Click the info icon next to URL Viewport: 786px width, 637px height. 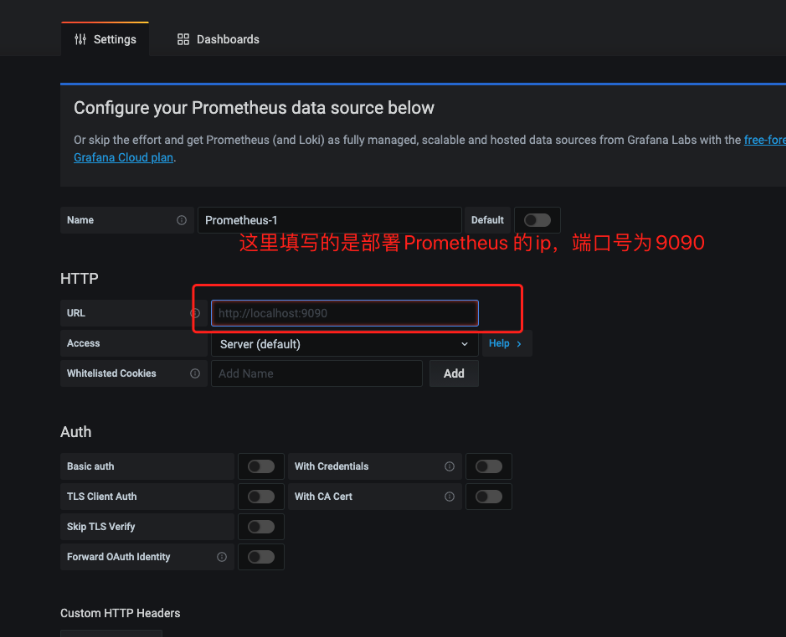[x=195, y=313]
